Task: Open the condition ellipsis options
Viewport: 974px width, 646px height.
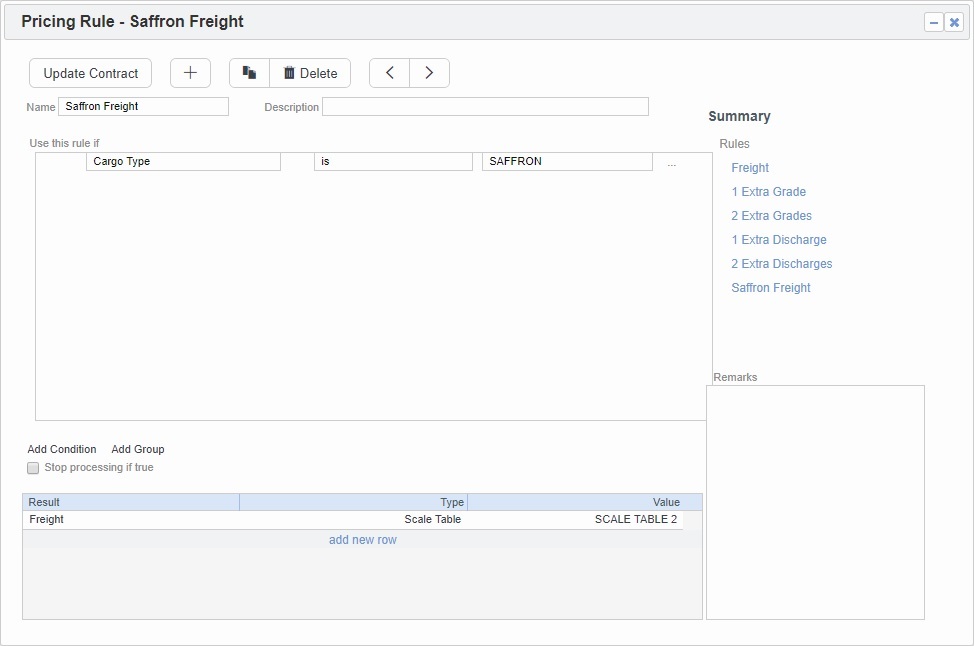Action: (671, 163)
